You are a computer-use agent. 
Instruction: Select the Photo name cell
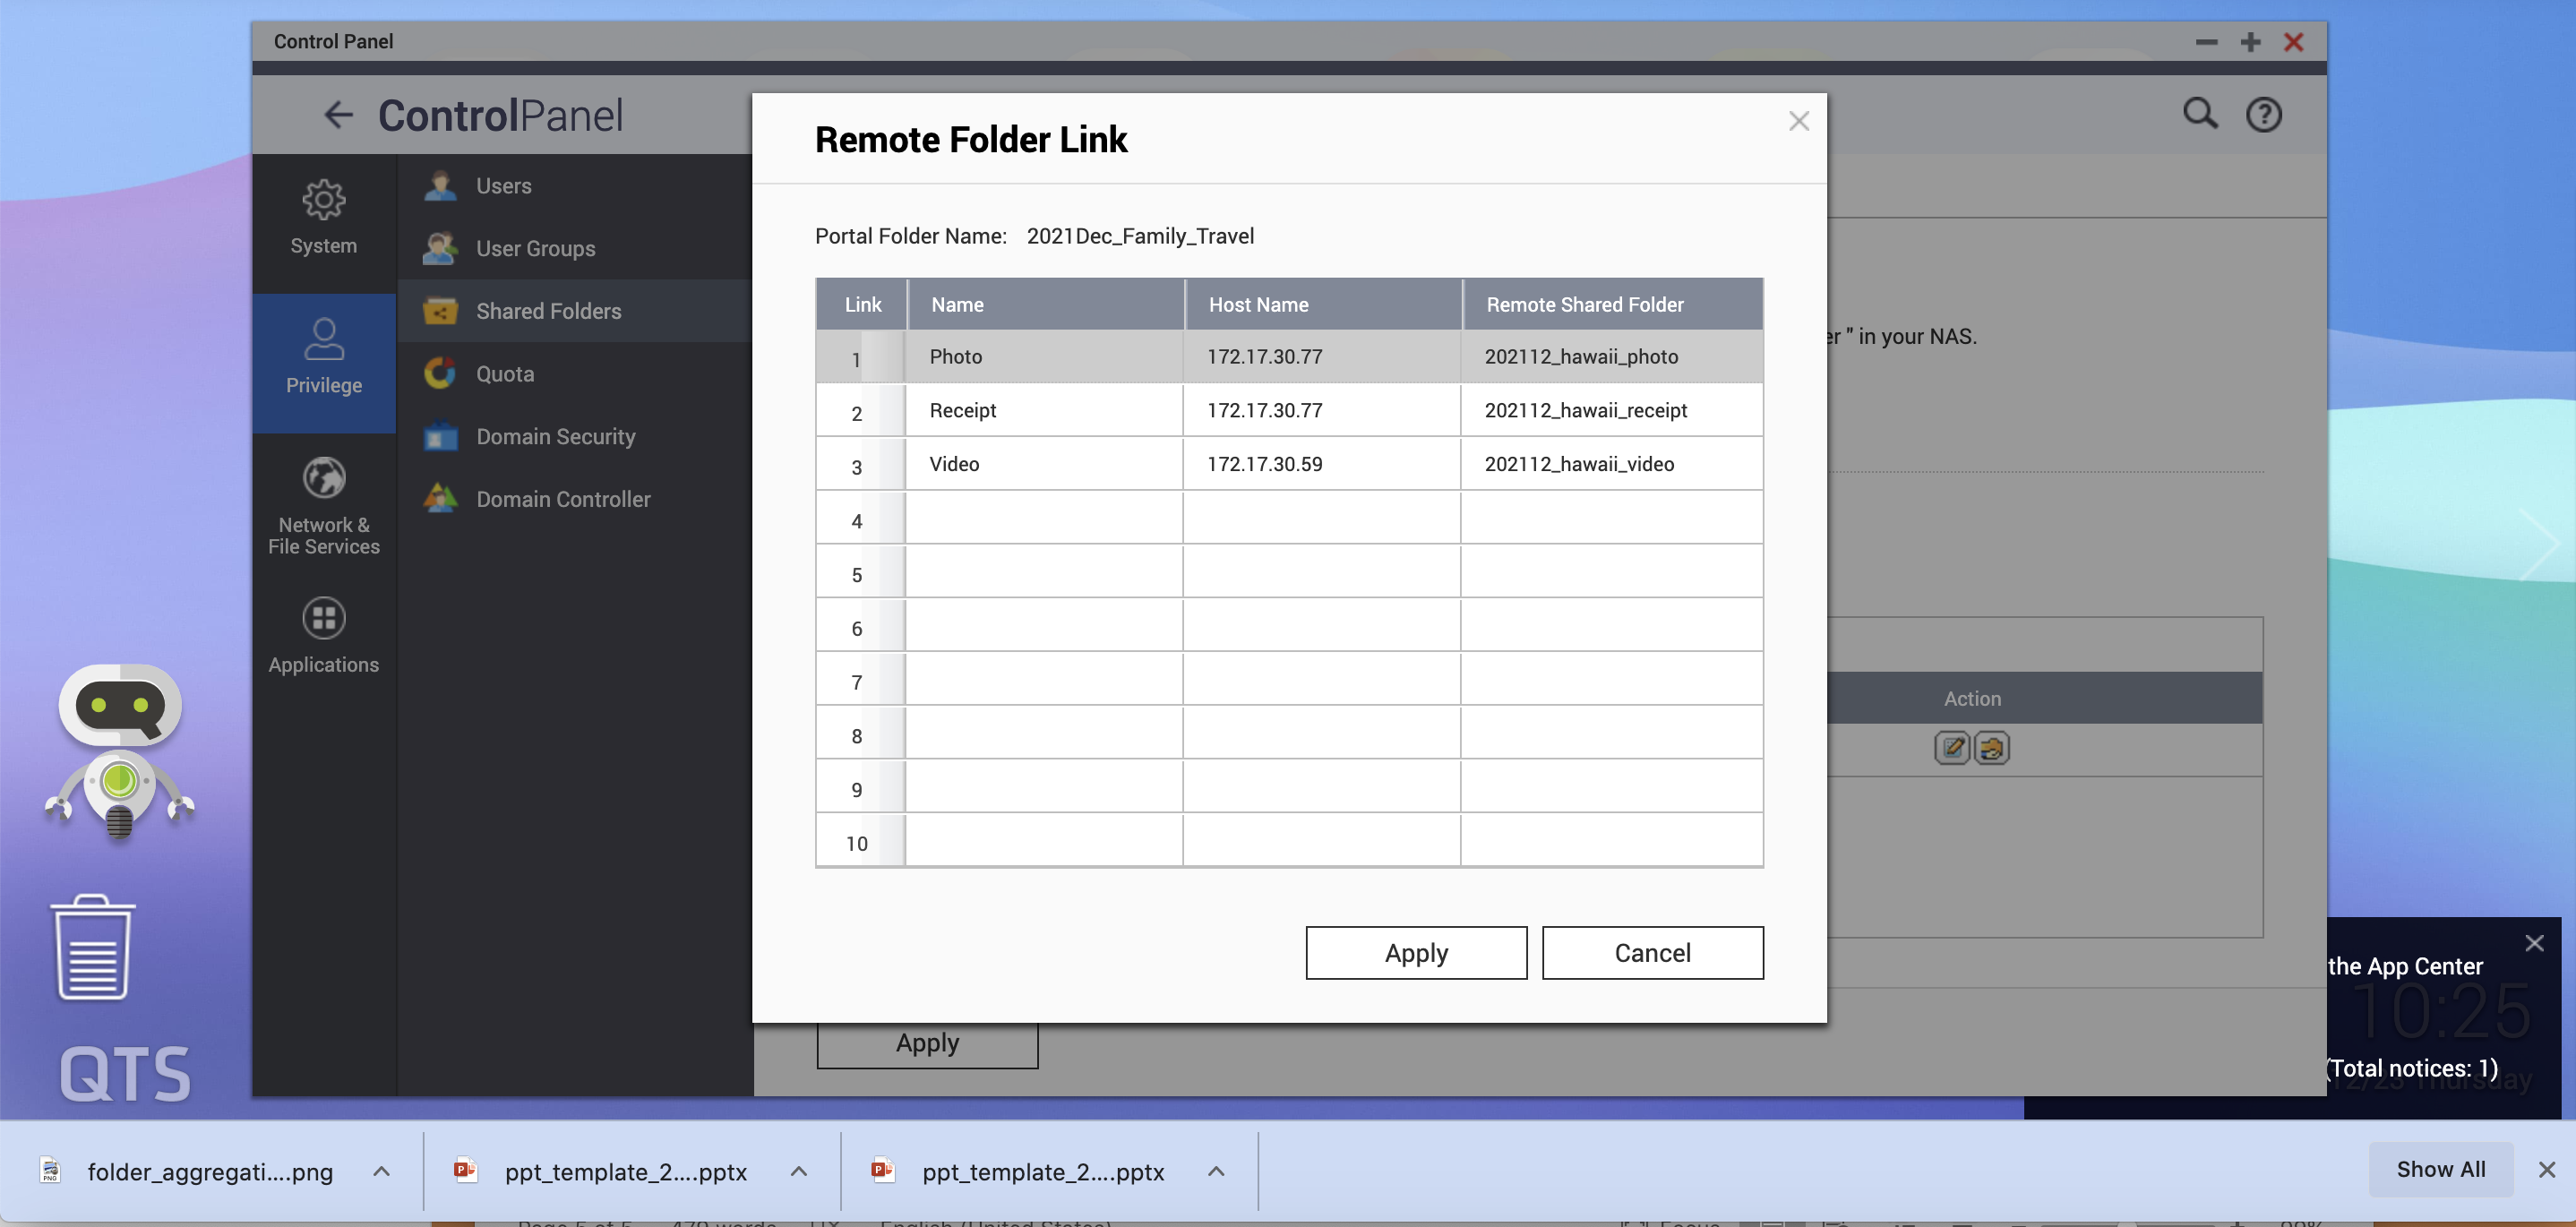(x=1044, y=357)
